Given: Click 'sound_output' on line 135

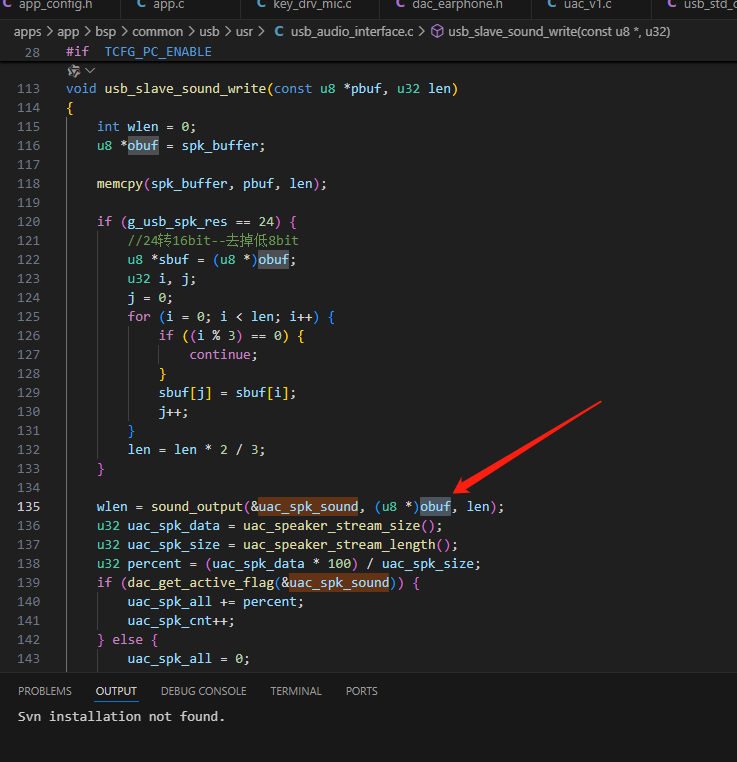Looking at the screenshot, I should (x=196, y=507).
